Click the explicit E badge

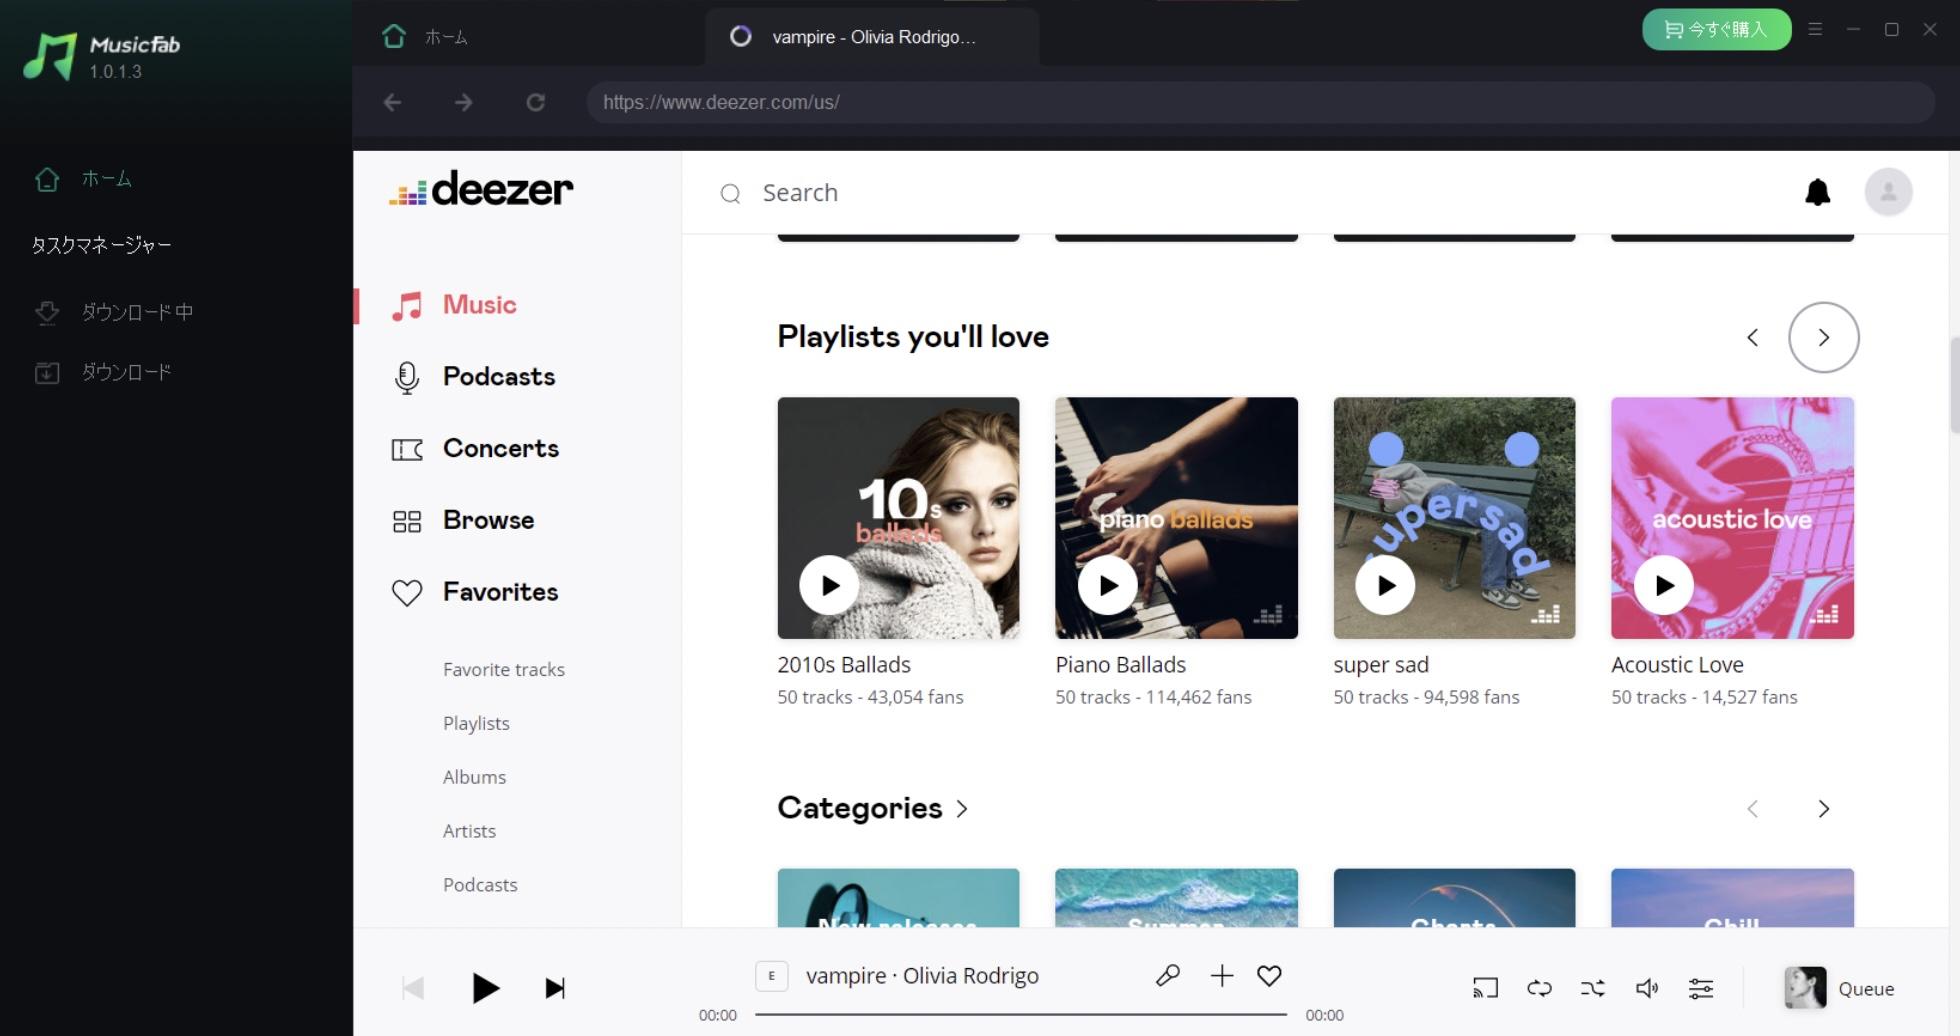[771, 976]
